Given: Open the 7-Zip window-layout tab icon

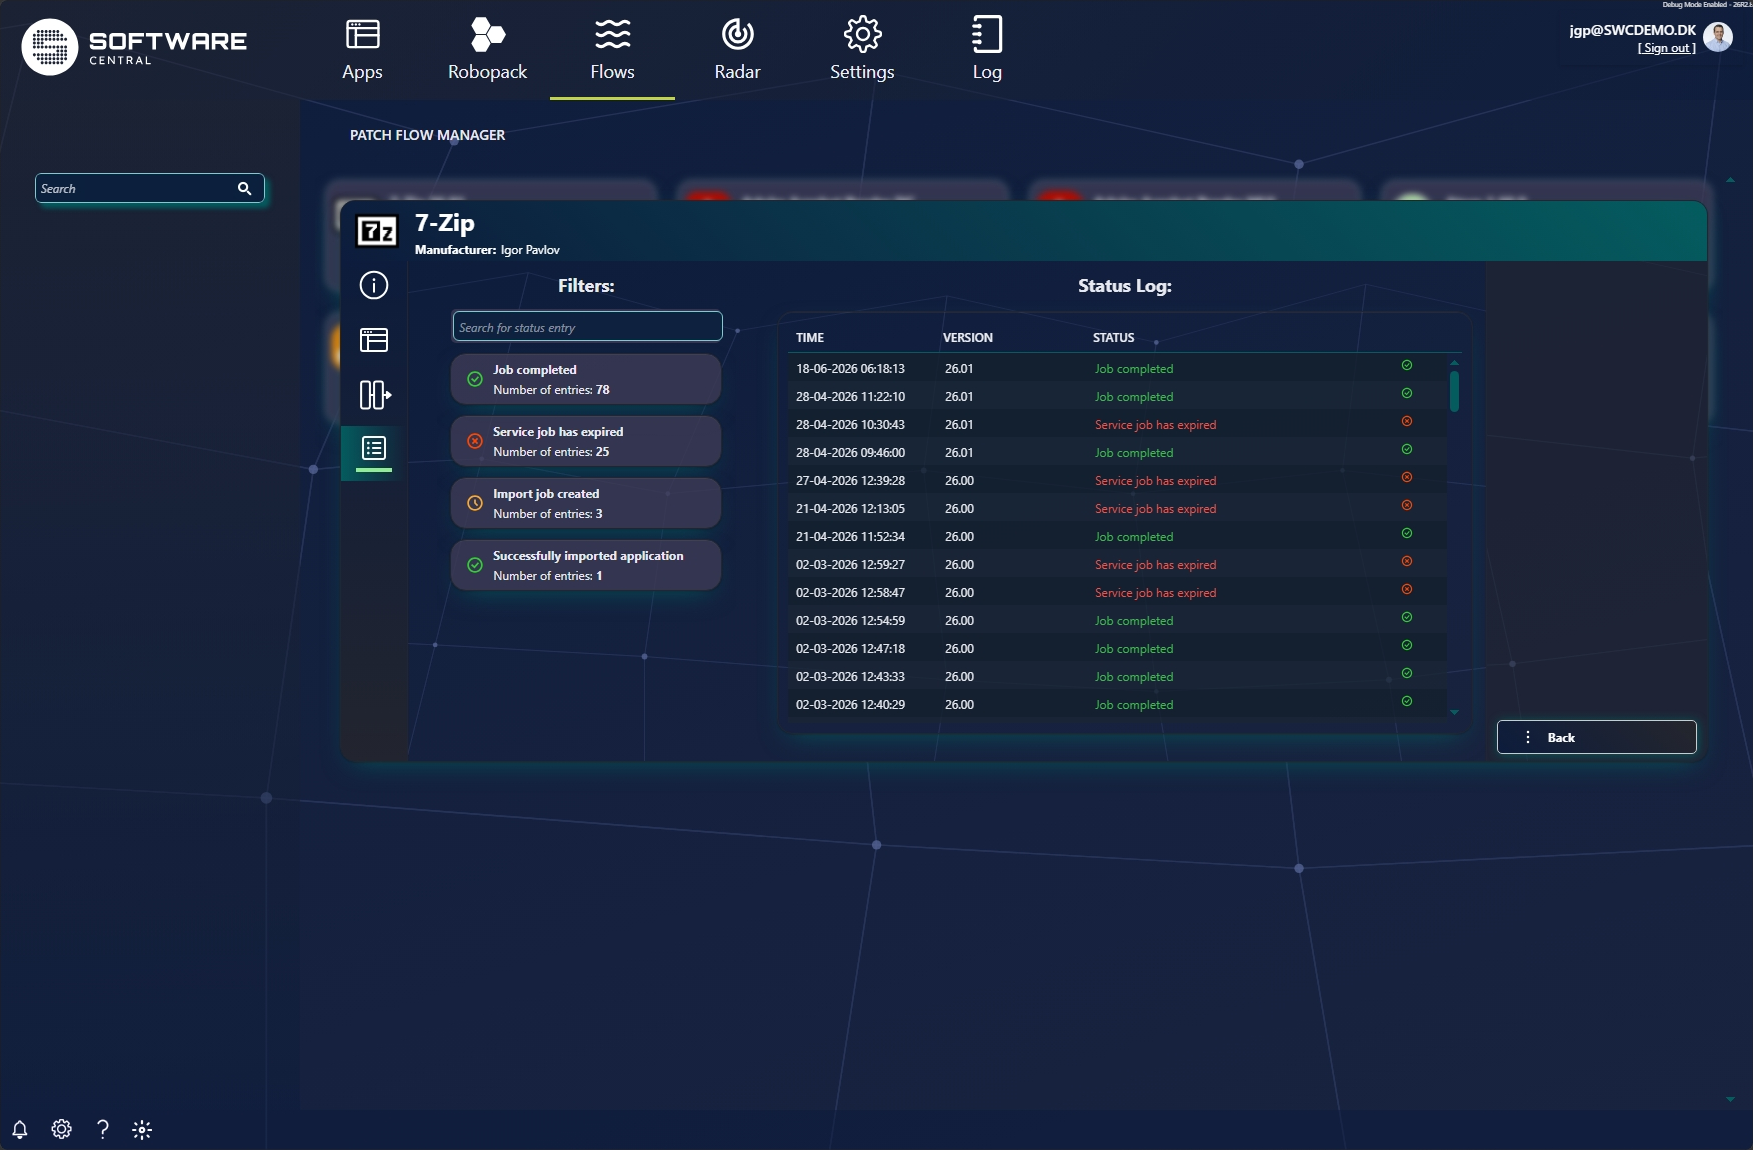Looking at the screenshot, I should 374,340.
